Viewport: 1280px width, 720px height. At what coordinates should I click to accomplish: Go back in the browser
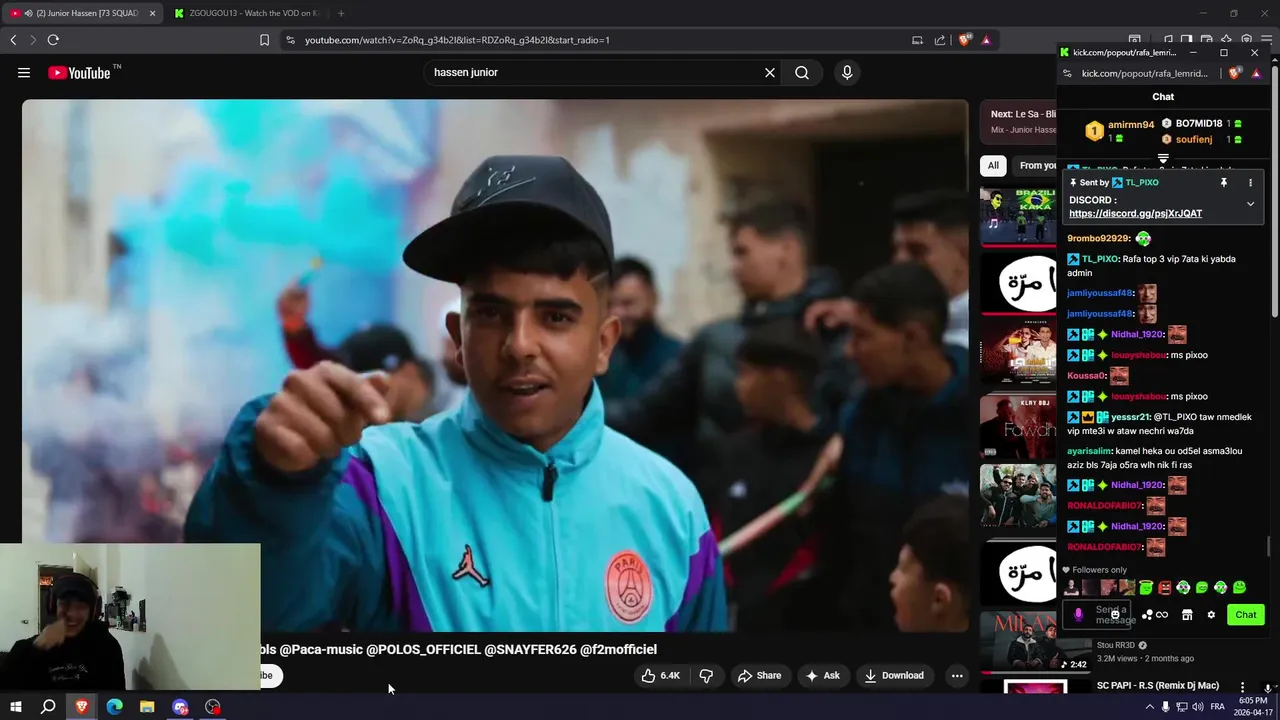(13, 40)
